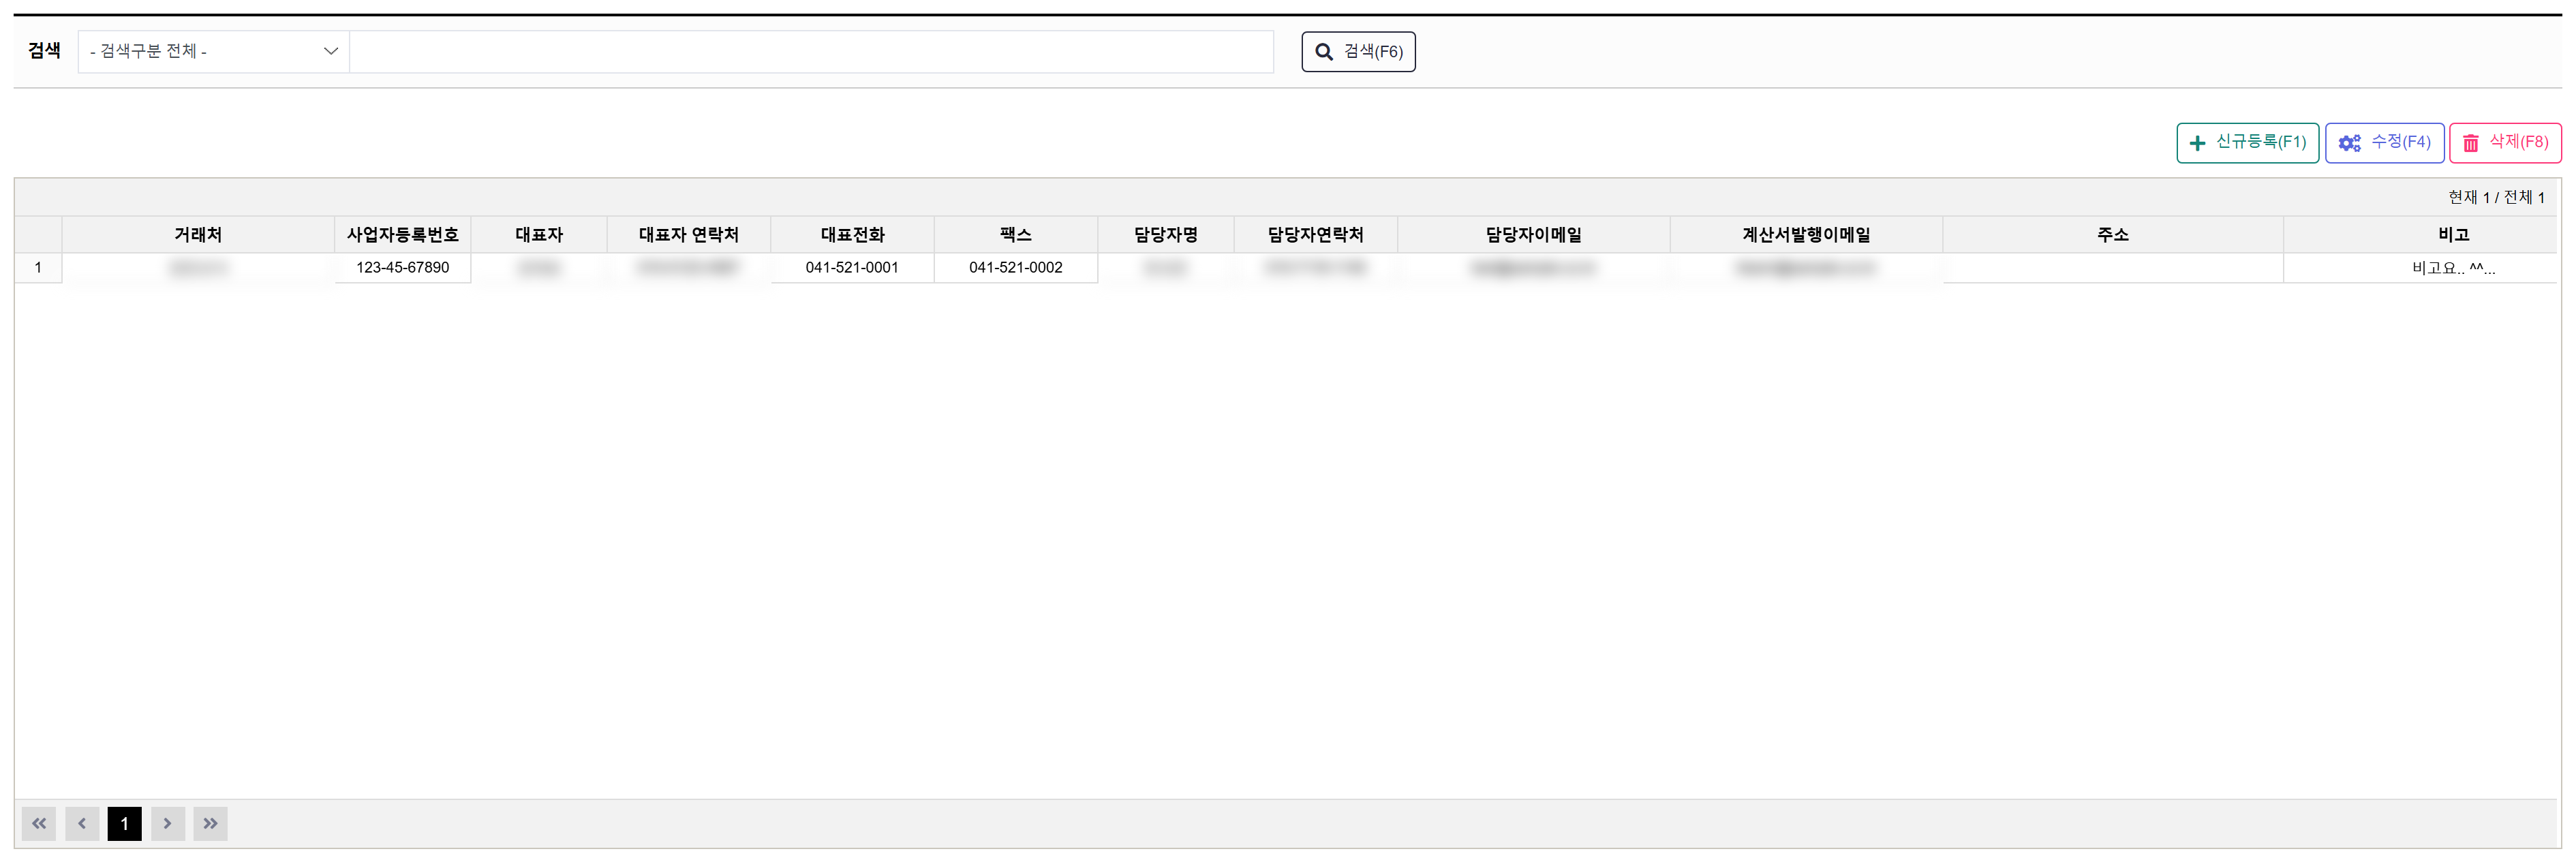The height and width of the screenshot is (860, 2576).
Task: Click the 검색(F6) search button
Action: point(1358,51)
